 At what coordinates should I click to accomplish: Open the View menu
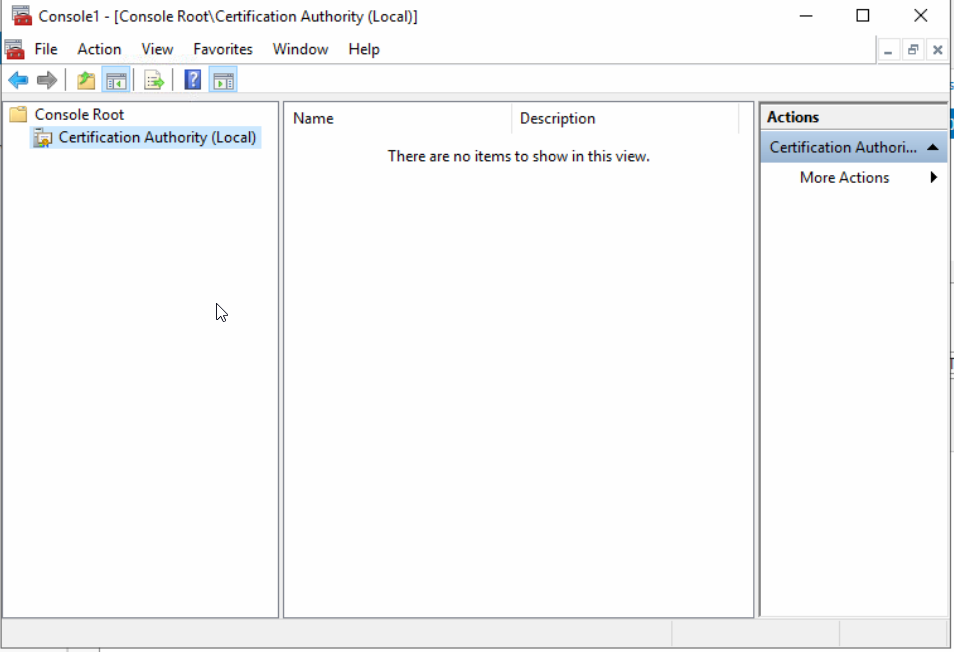(157, 48)
